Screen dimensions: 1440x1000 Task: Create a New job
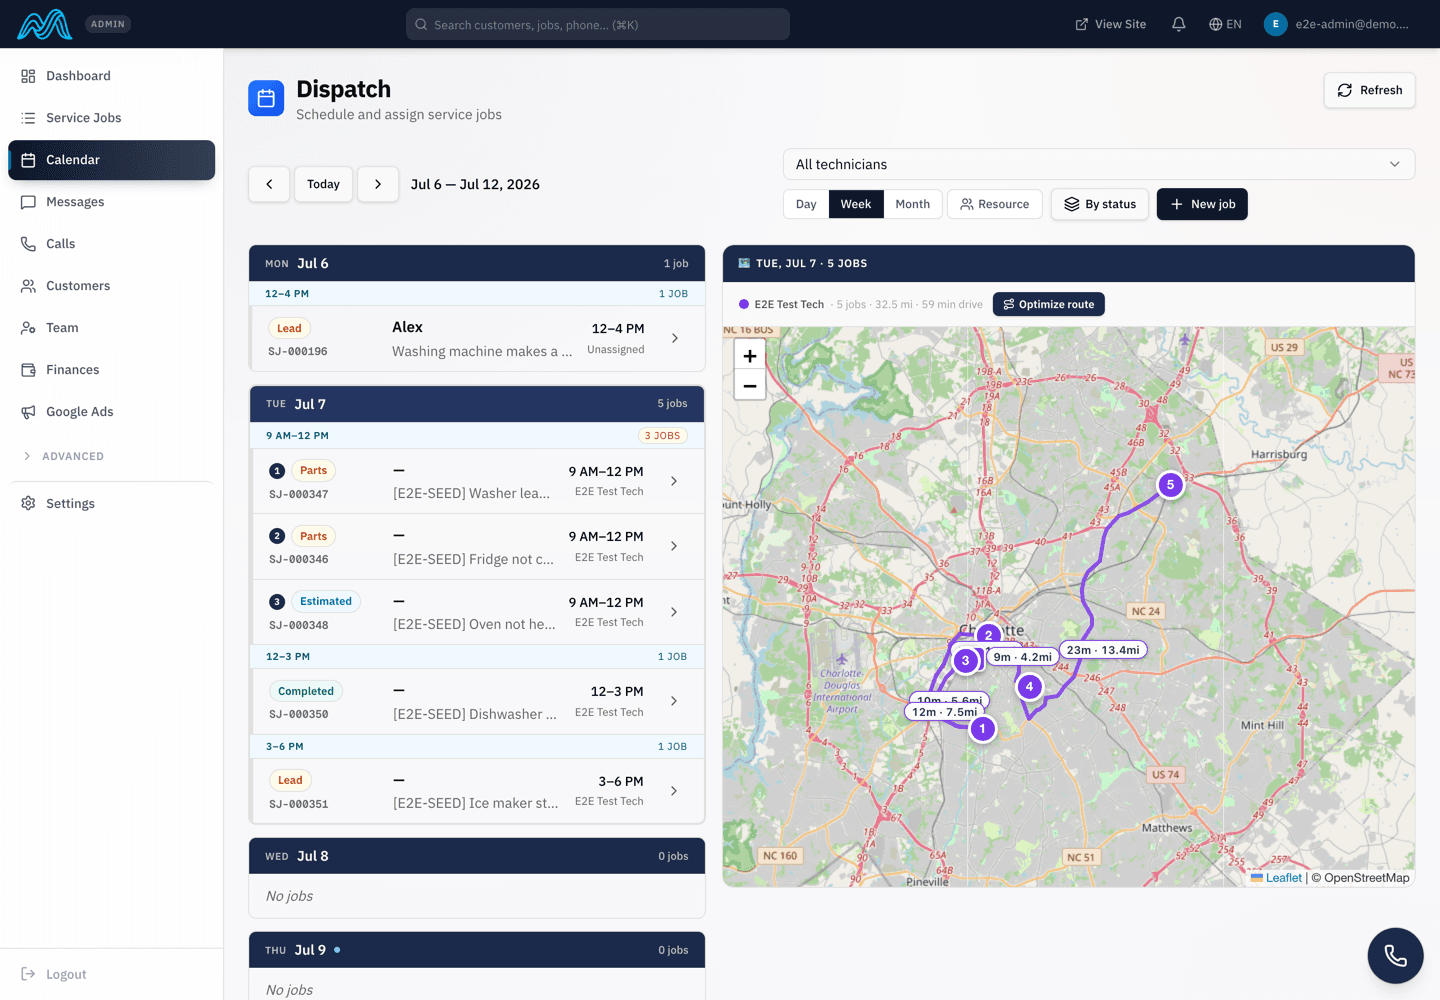coord(1202,204)
